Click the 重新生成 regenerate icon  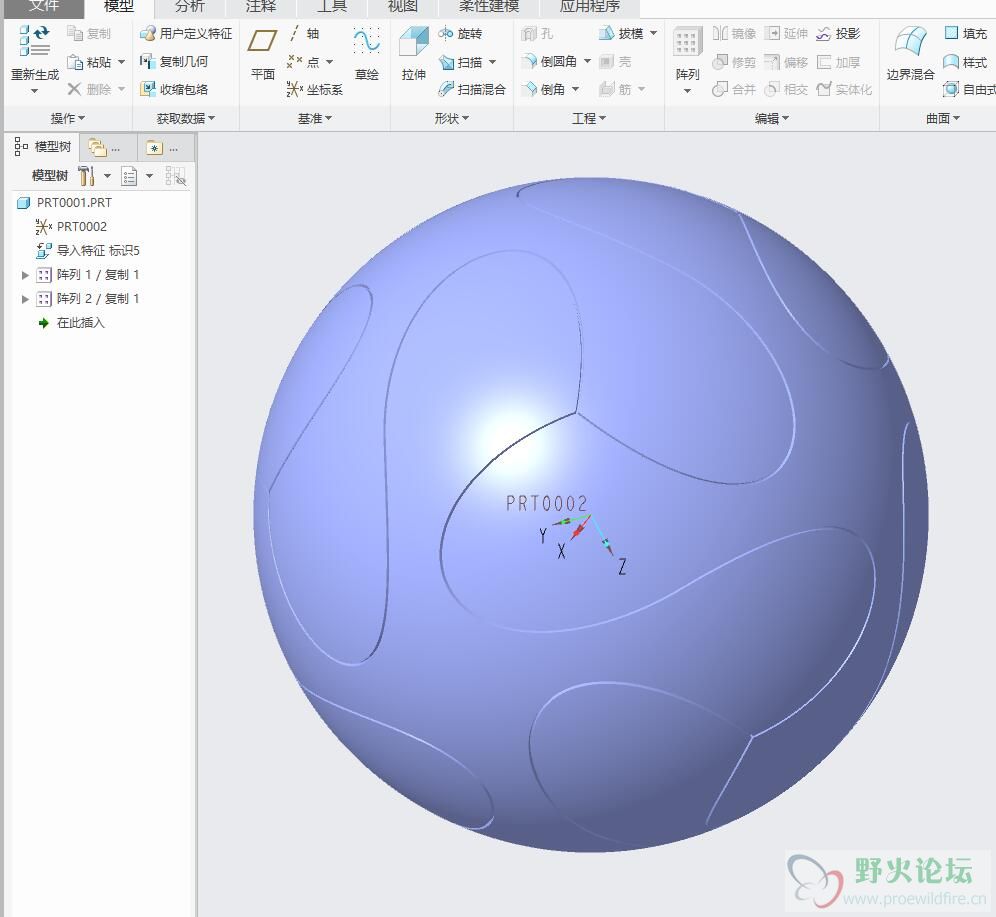click(x=34, y=42)
